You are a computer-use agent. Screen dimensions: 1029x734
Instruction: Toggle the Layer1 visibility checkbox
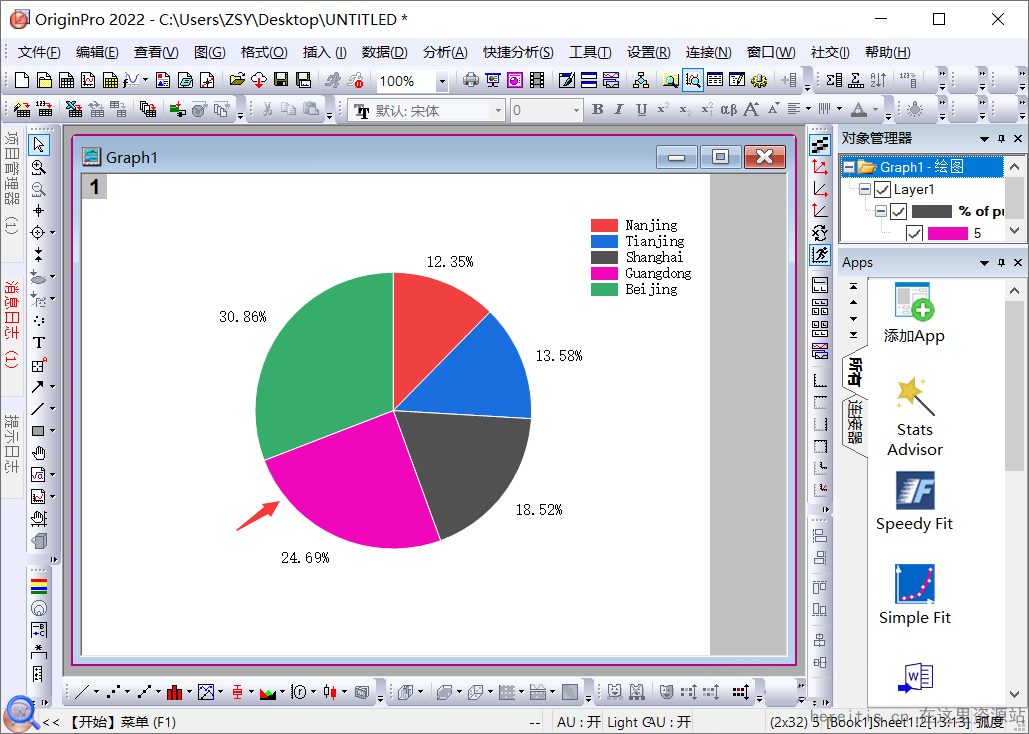click(x=882, y=190)
